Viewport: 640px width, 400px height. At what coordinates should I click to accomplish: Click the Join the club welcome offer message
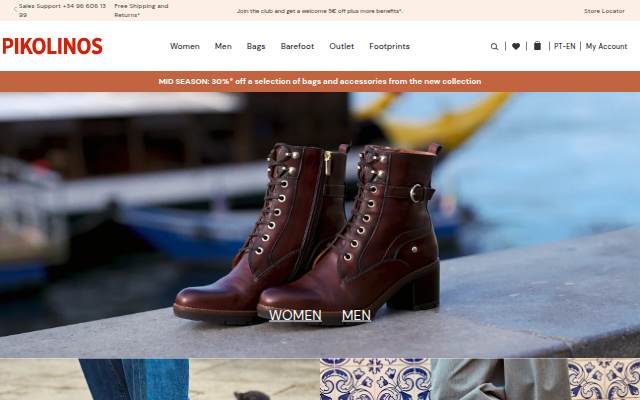[320, 11]
